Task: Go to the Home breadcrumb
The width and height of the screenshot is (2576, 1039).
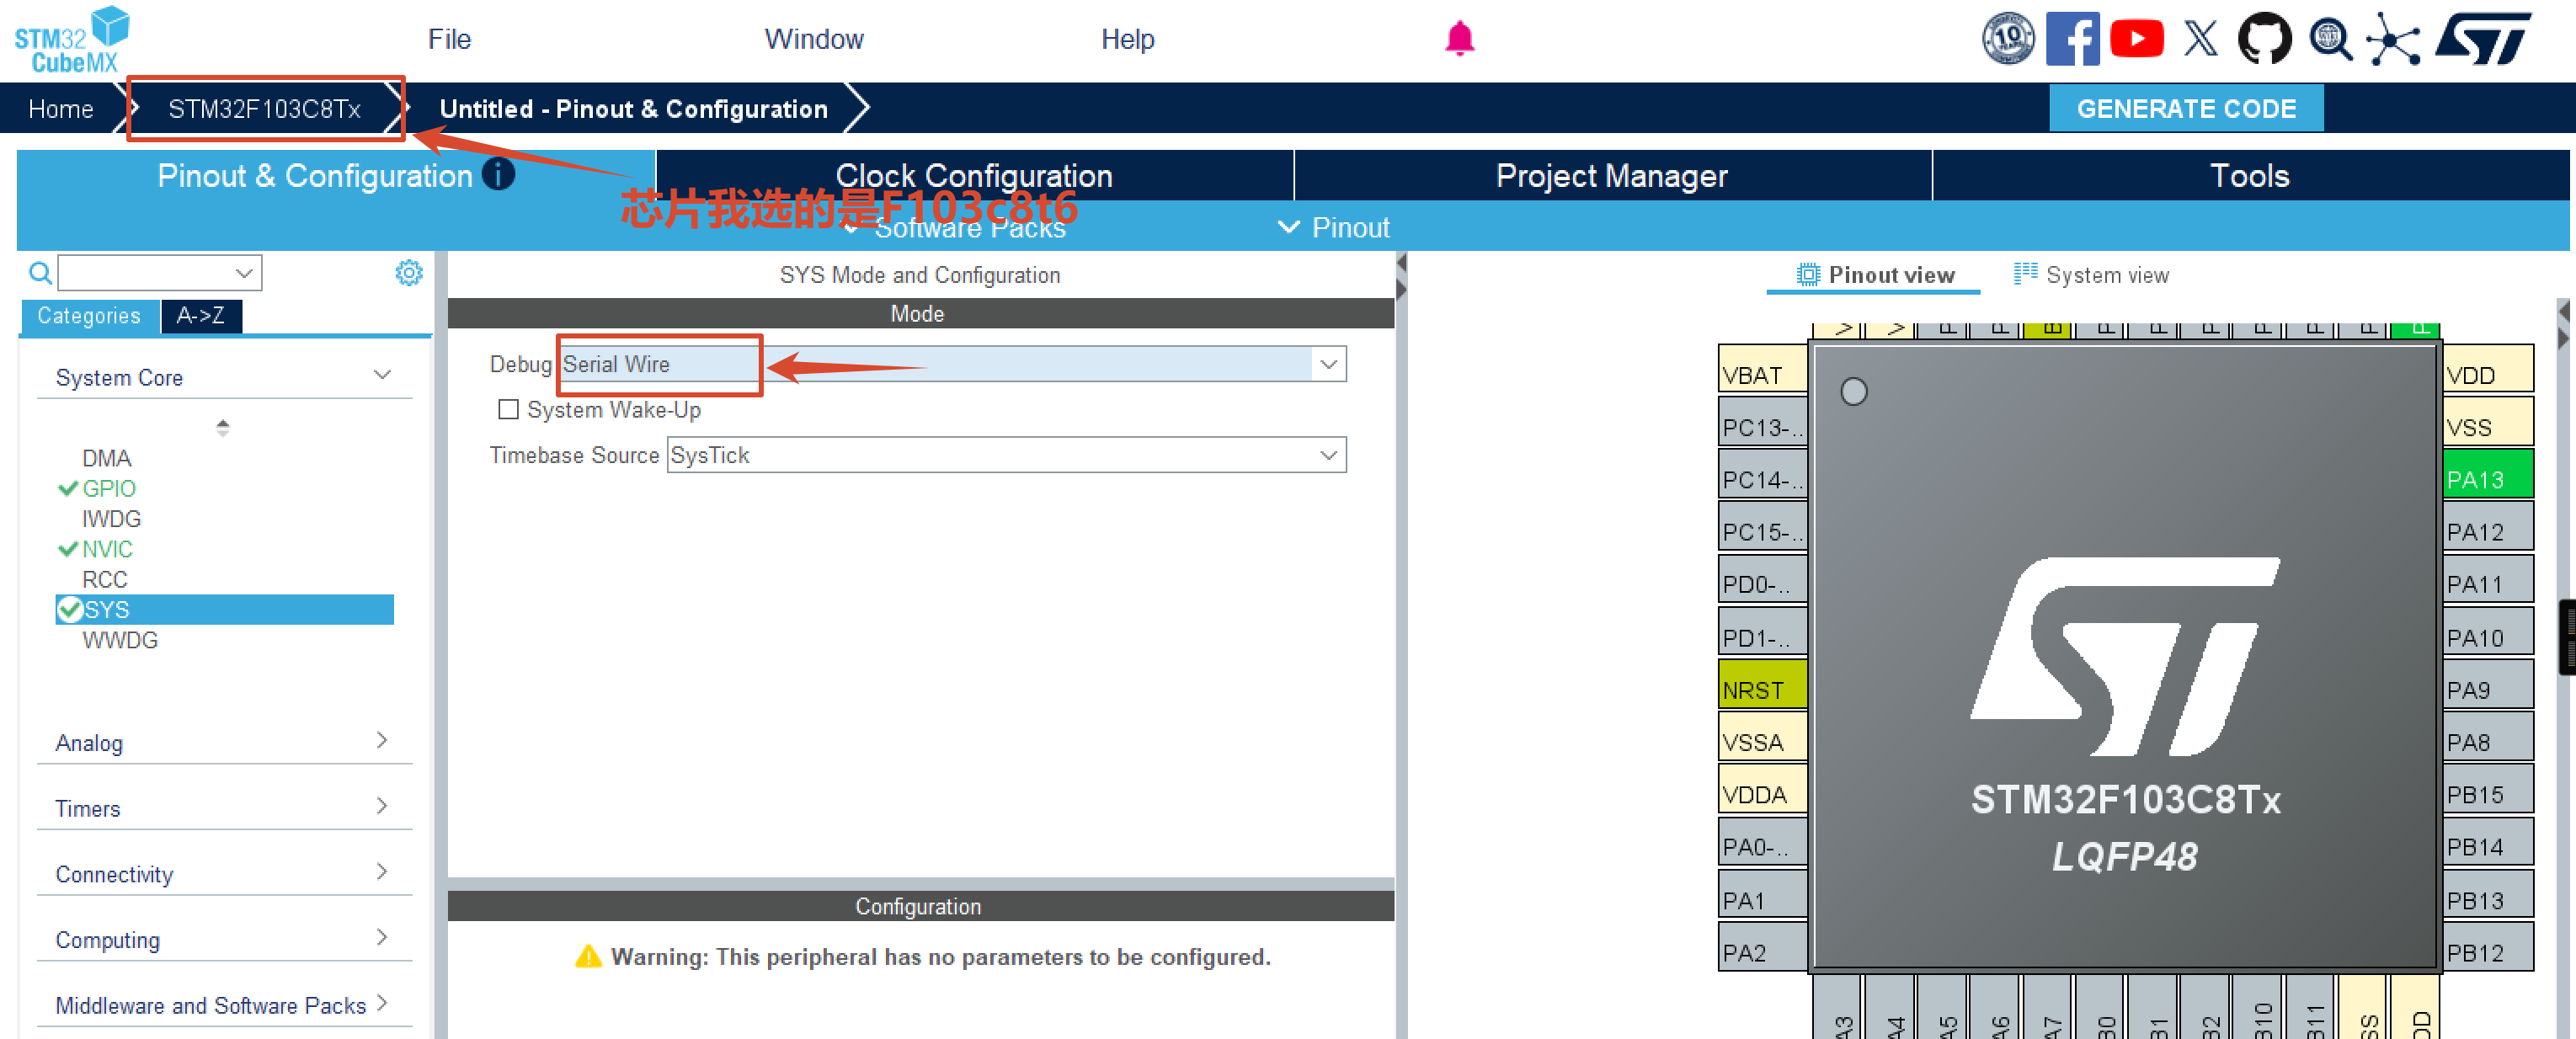Action: pos(61,108)
